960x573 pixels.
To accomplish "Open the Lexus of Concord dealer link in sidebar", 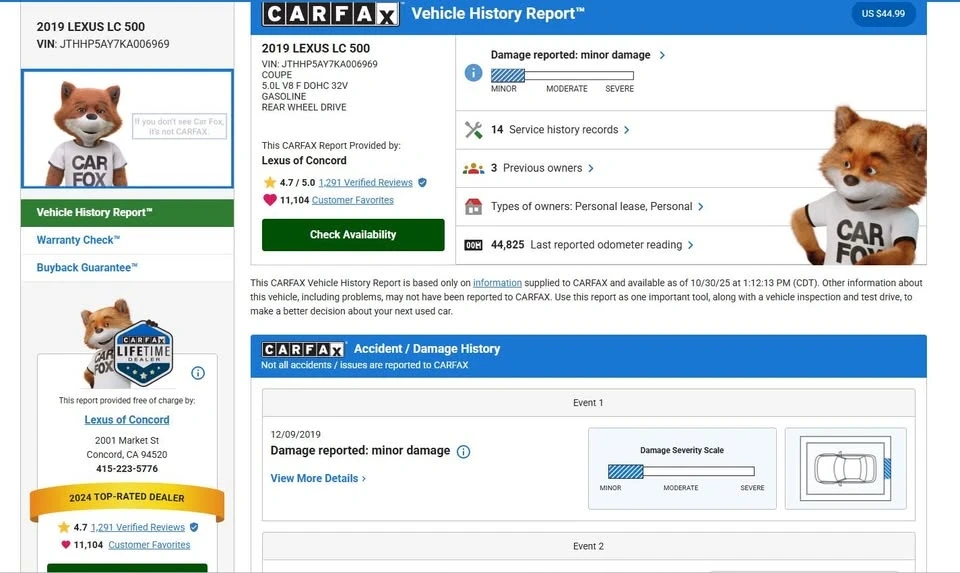I will [127, 420].
